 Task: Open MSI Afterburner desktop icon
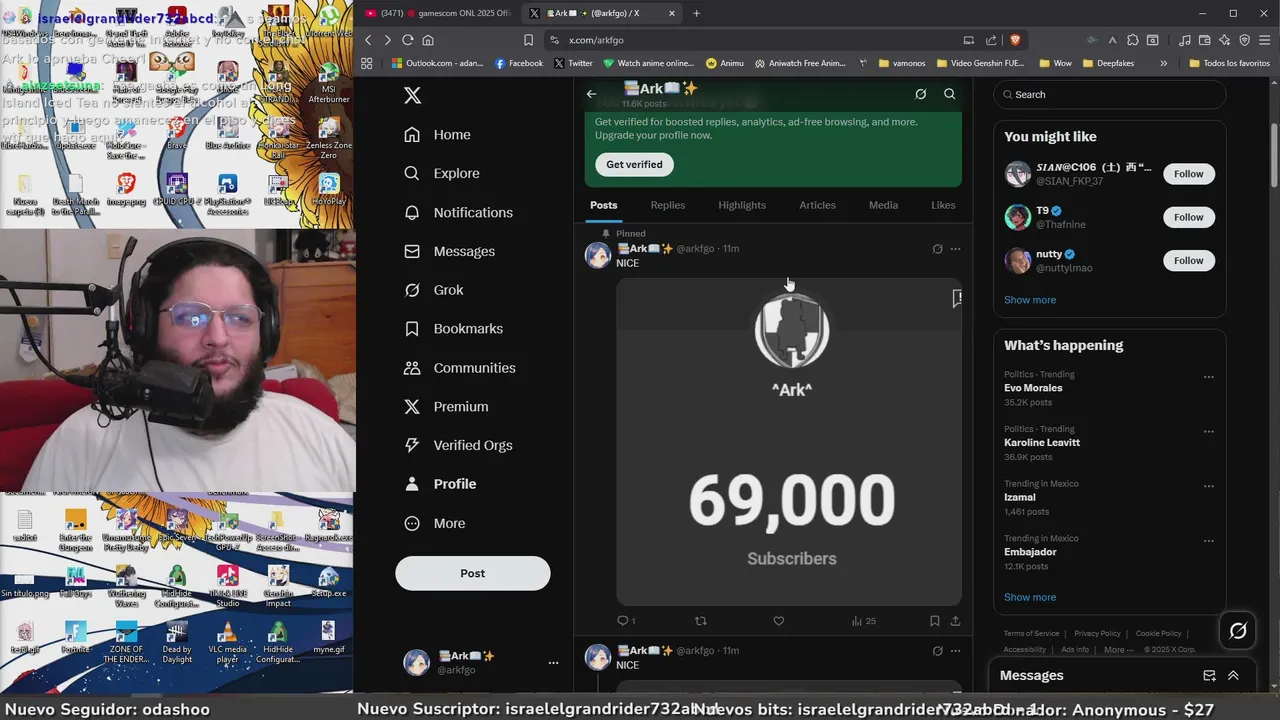pyautogui.click(x=328, y=85)
